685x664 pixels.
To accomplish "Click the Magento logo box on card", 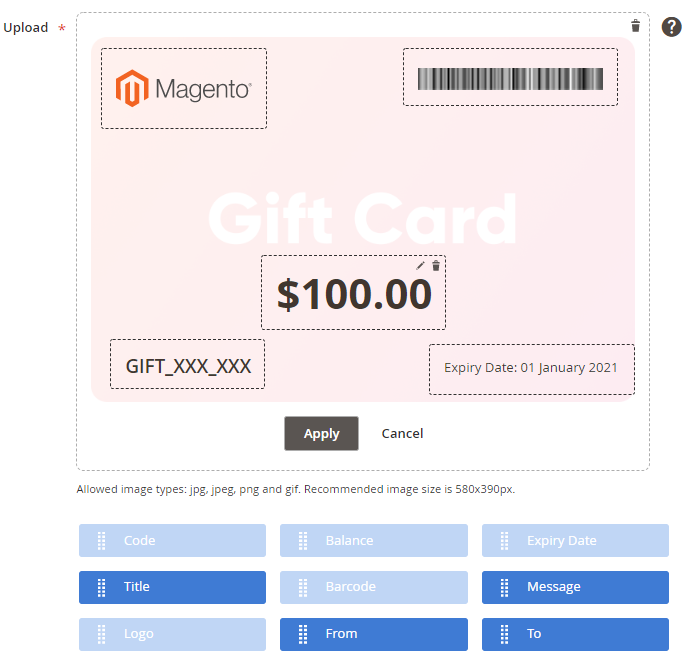I will [x=184, y=88].
